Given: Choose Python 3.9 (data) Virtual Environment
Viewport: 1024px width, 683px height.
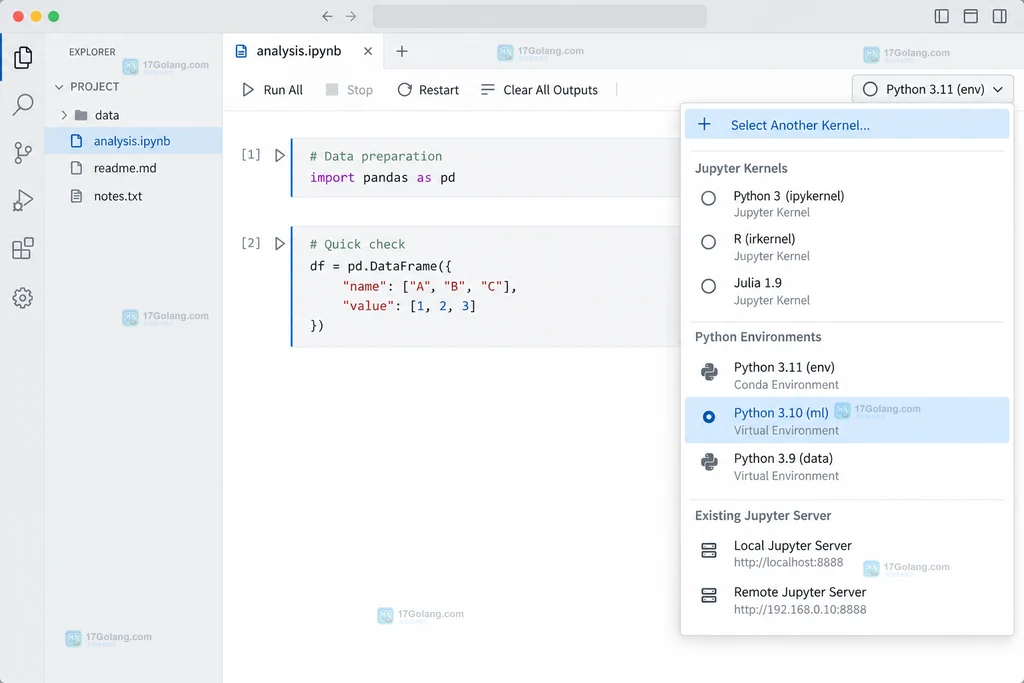Looking at the screenshot, I should [846, 466].
